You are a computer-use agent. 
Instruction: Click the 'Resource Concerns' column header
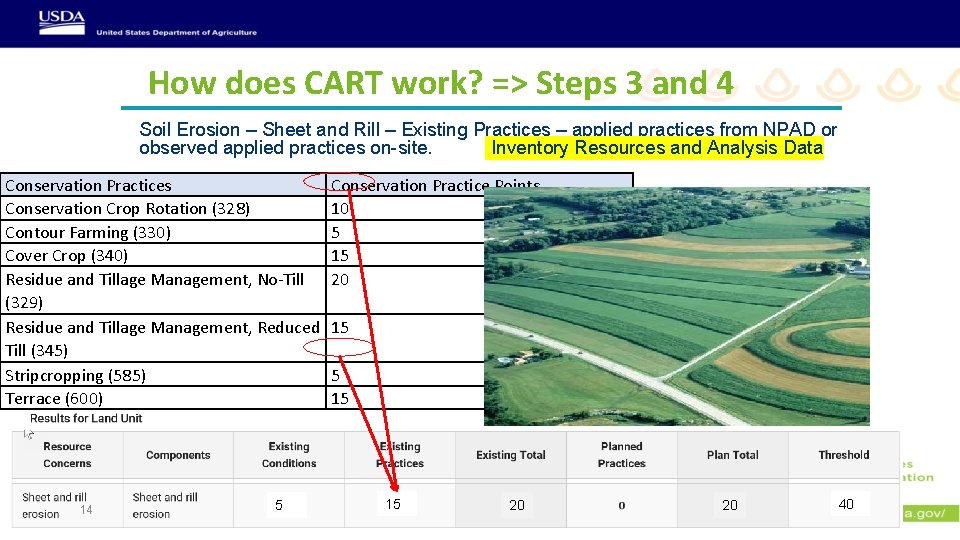point(67,455)
